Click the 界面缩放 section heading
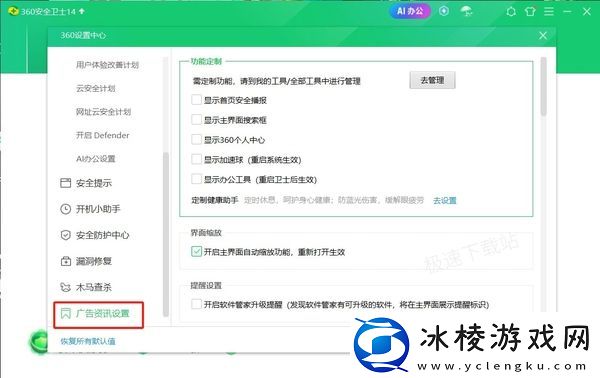The height and width of the screenshot is (378, 600). 206,233
